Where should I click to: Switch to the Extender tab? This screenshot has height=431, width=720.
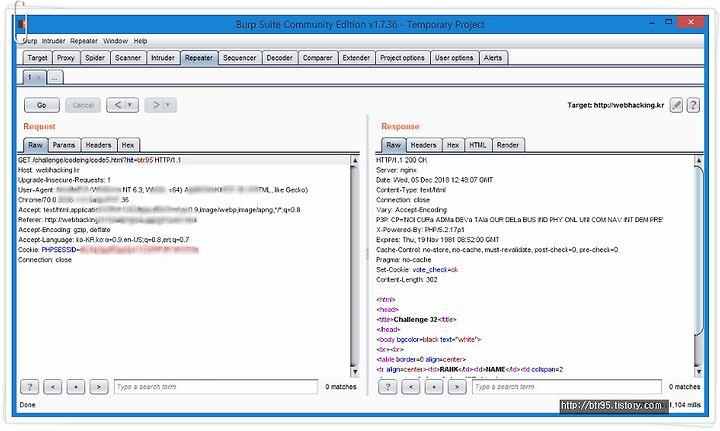coord(356,58)
